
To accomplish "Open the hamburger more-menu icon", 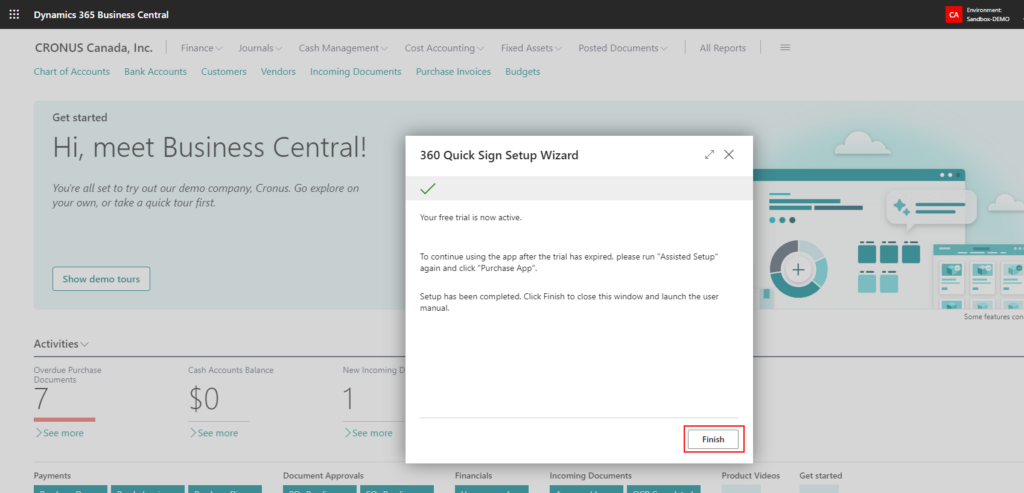I will [x=785, y=48].
